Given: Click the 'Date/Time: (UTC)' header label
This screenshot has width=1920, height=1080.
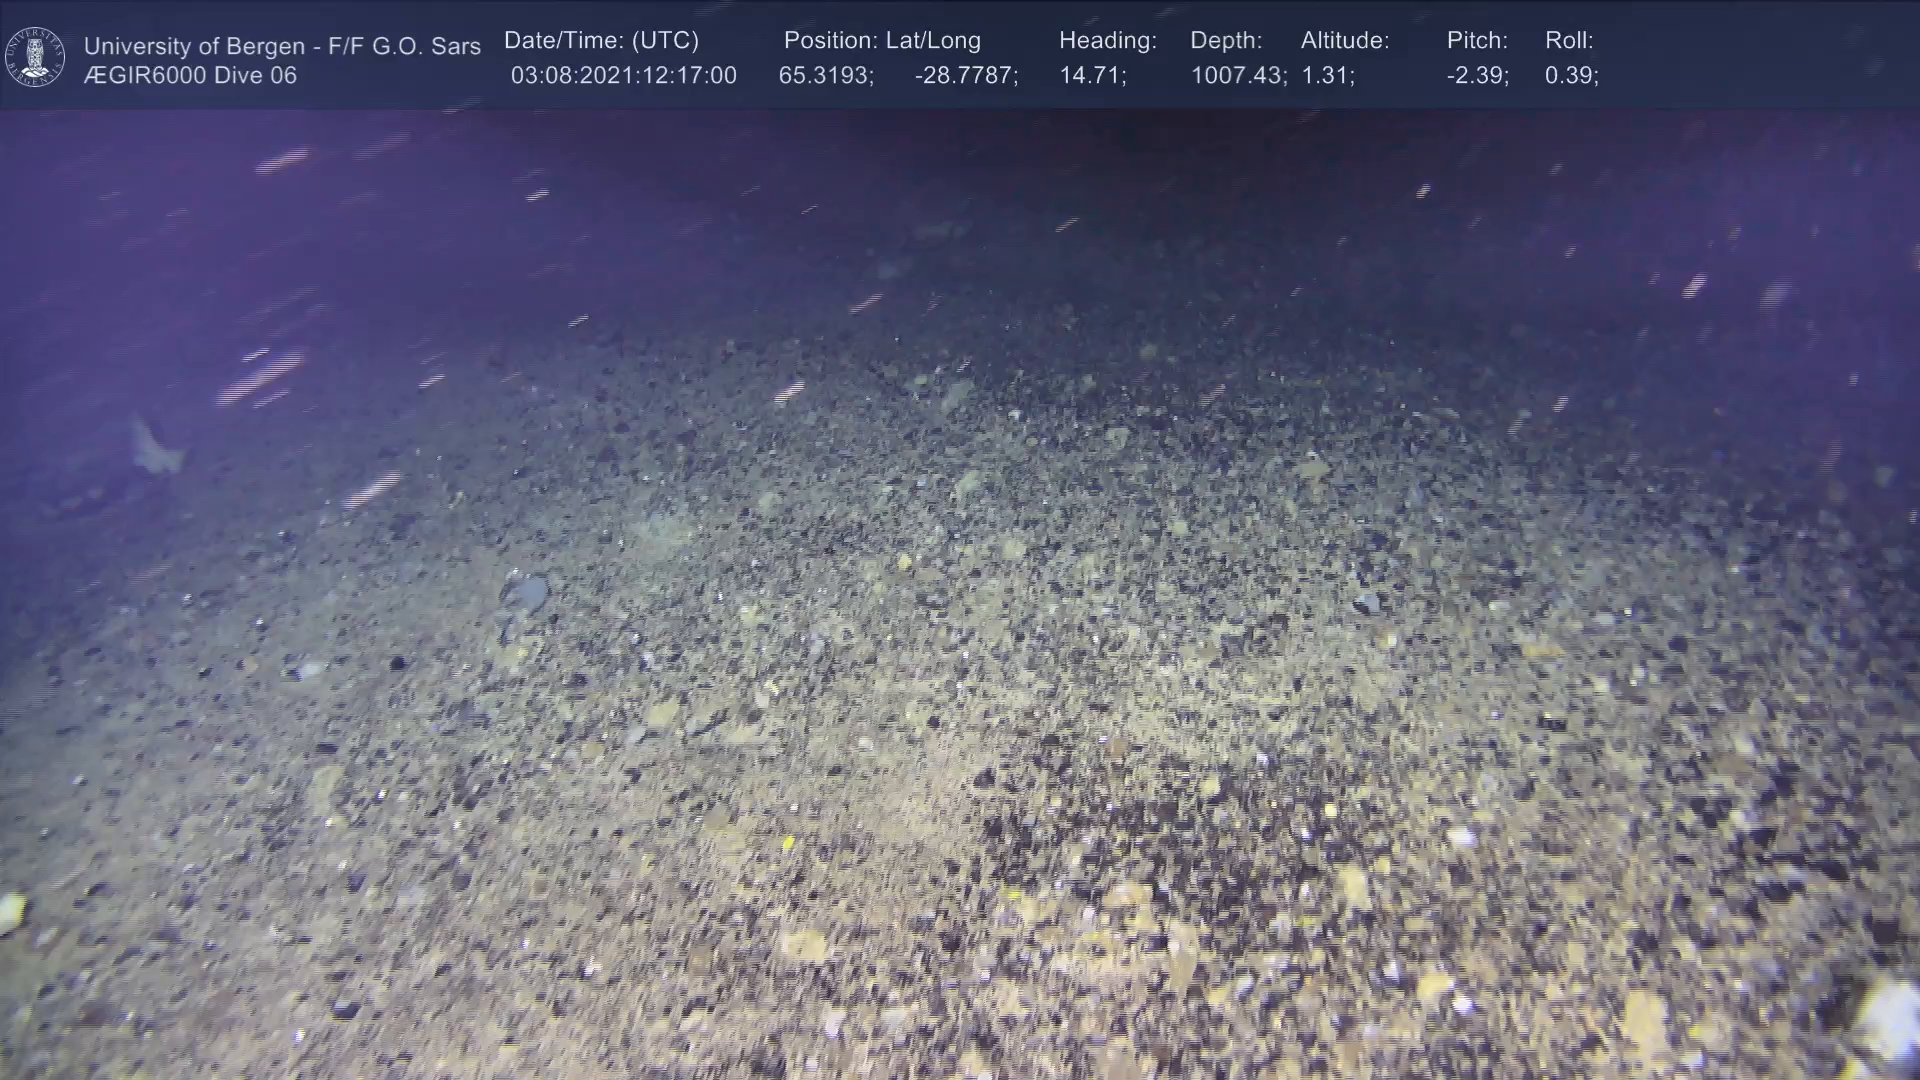Looking at the screenshot, I should click(601, 41).
